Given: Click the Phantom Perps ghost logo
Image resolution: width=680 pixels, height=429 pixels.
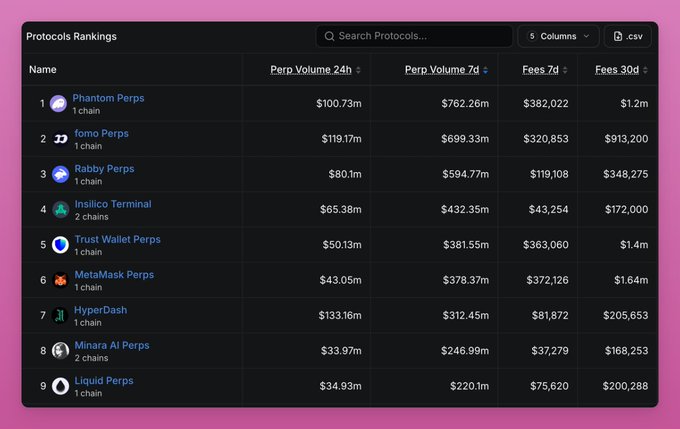Looking at the screenshot, I should coord(58,104).
